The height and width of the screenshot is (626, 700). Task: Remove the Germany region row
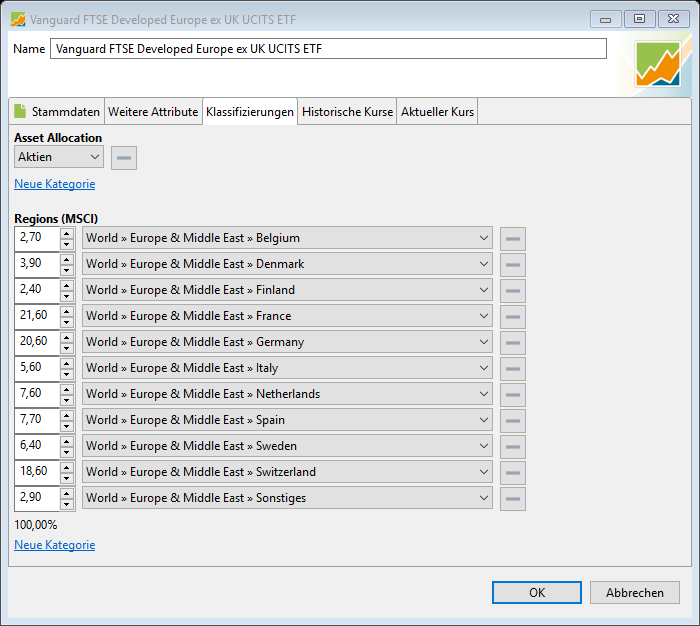[512, 342]
